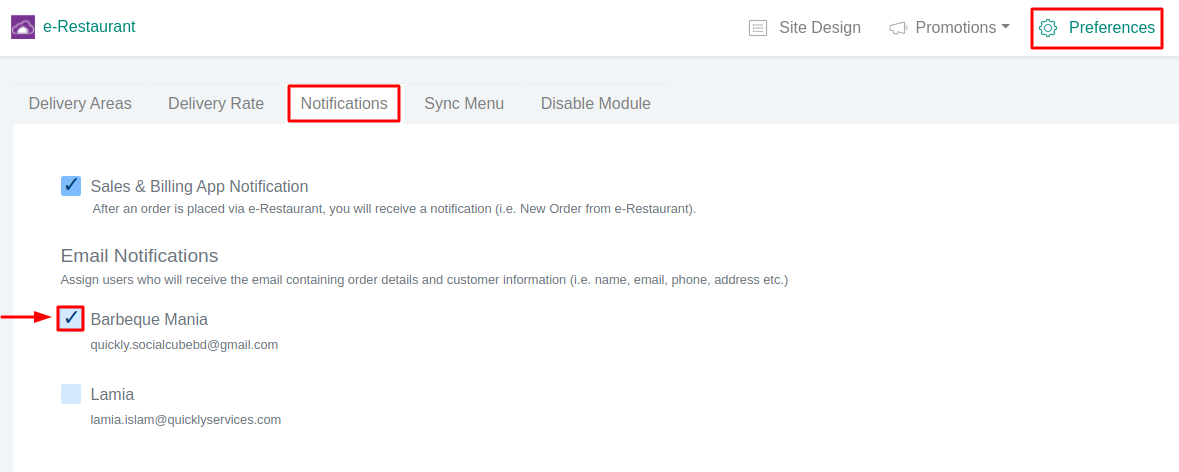The height and width of the screenshot is (472, 1179).
Task: Enable email notifications checkbox for Lamia
Action: tap(71, 394)
